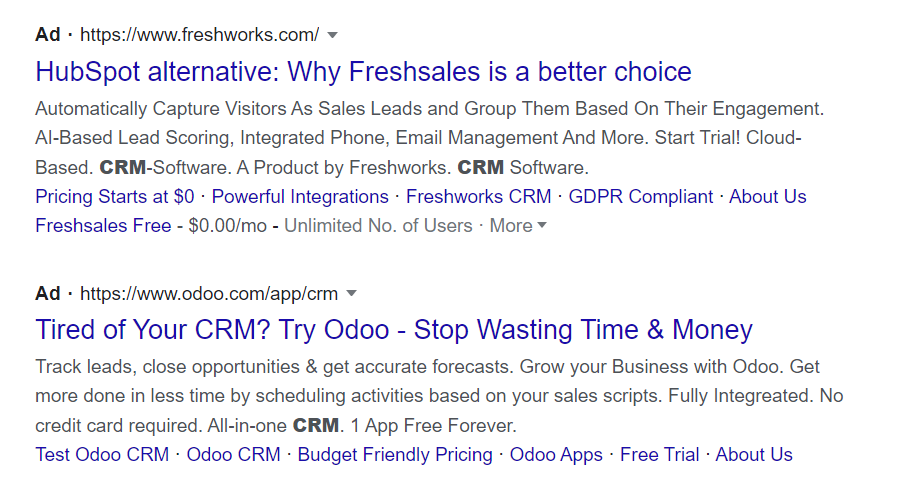
Task: Click the odoo.com/app/crm URL text
Action: coord(208,294)
